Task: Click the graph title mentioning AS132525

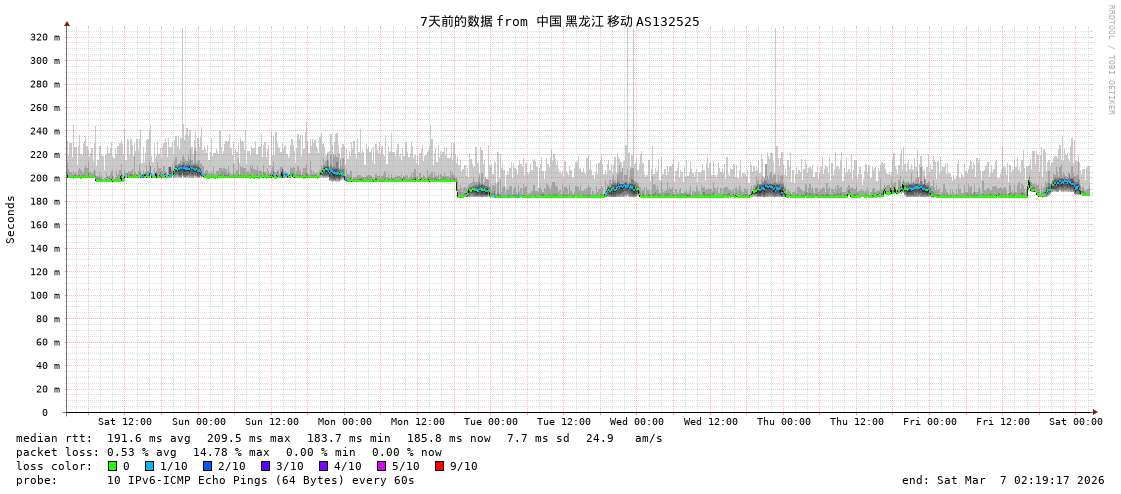Action: point(559,21)
